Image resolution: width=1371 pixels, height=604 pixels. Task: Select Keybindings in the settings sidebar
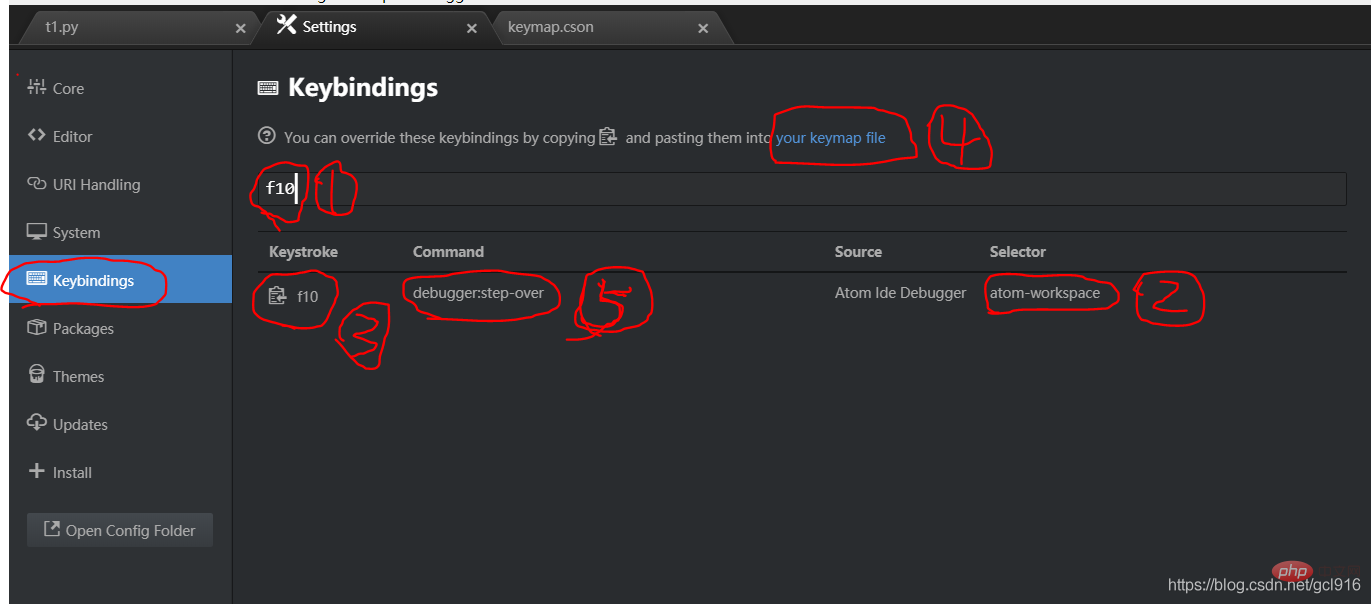[x=120, y=279]
